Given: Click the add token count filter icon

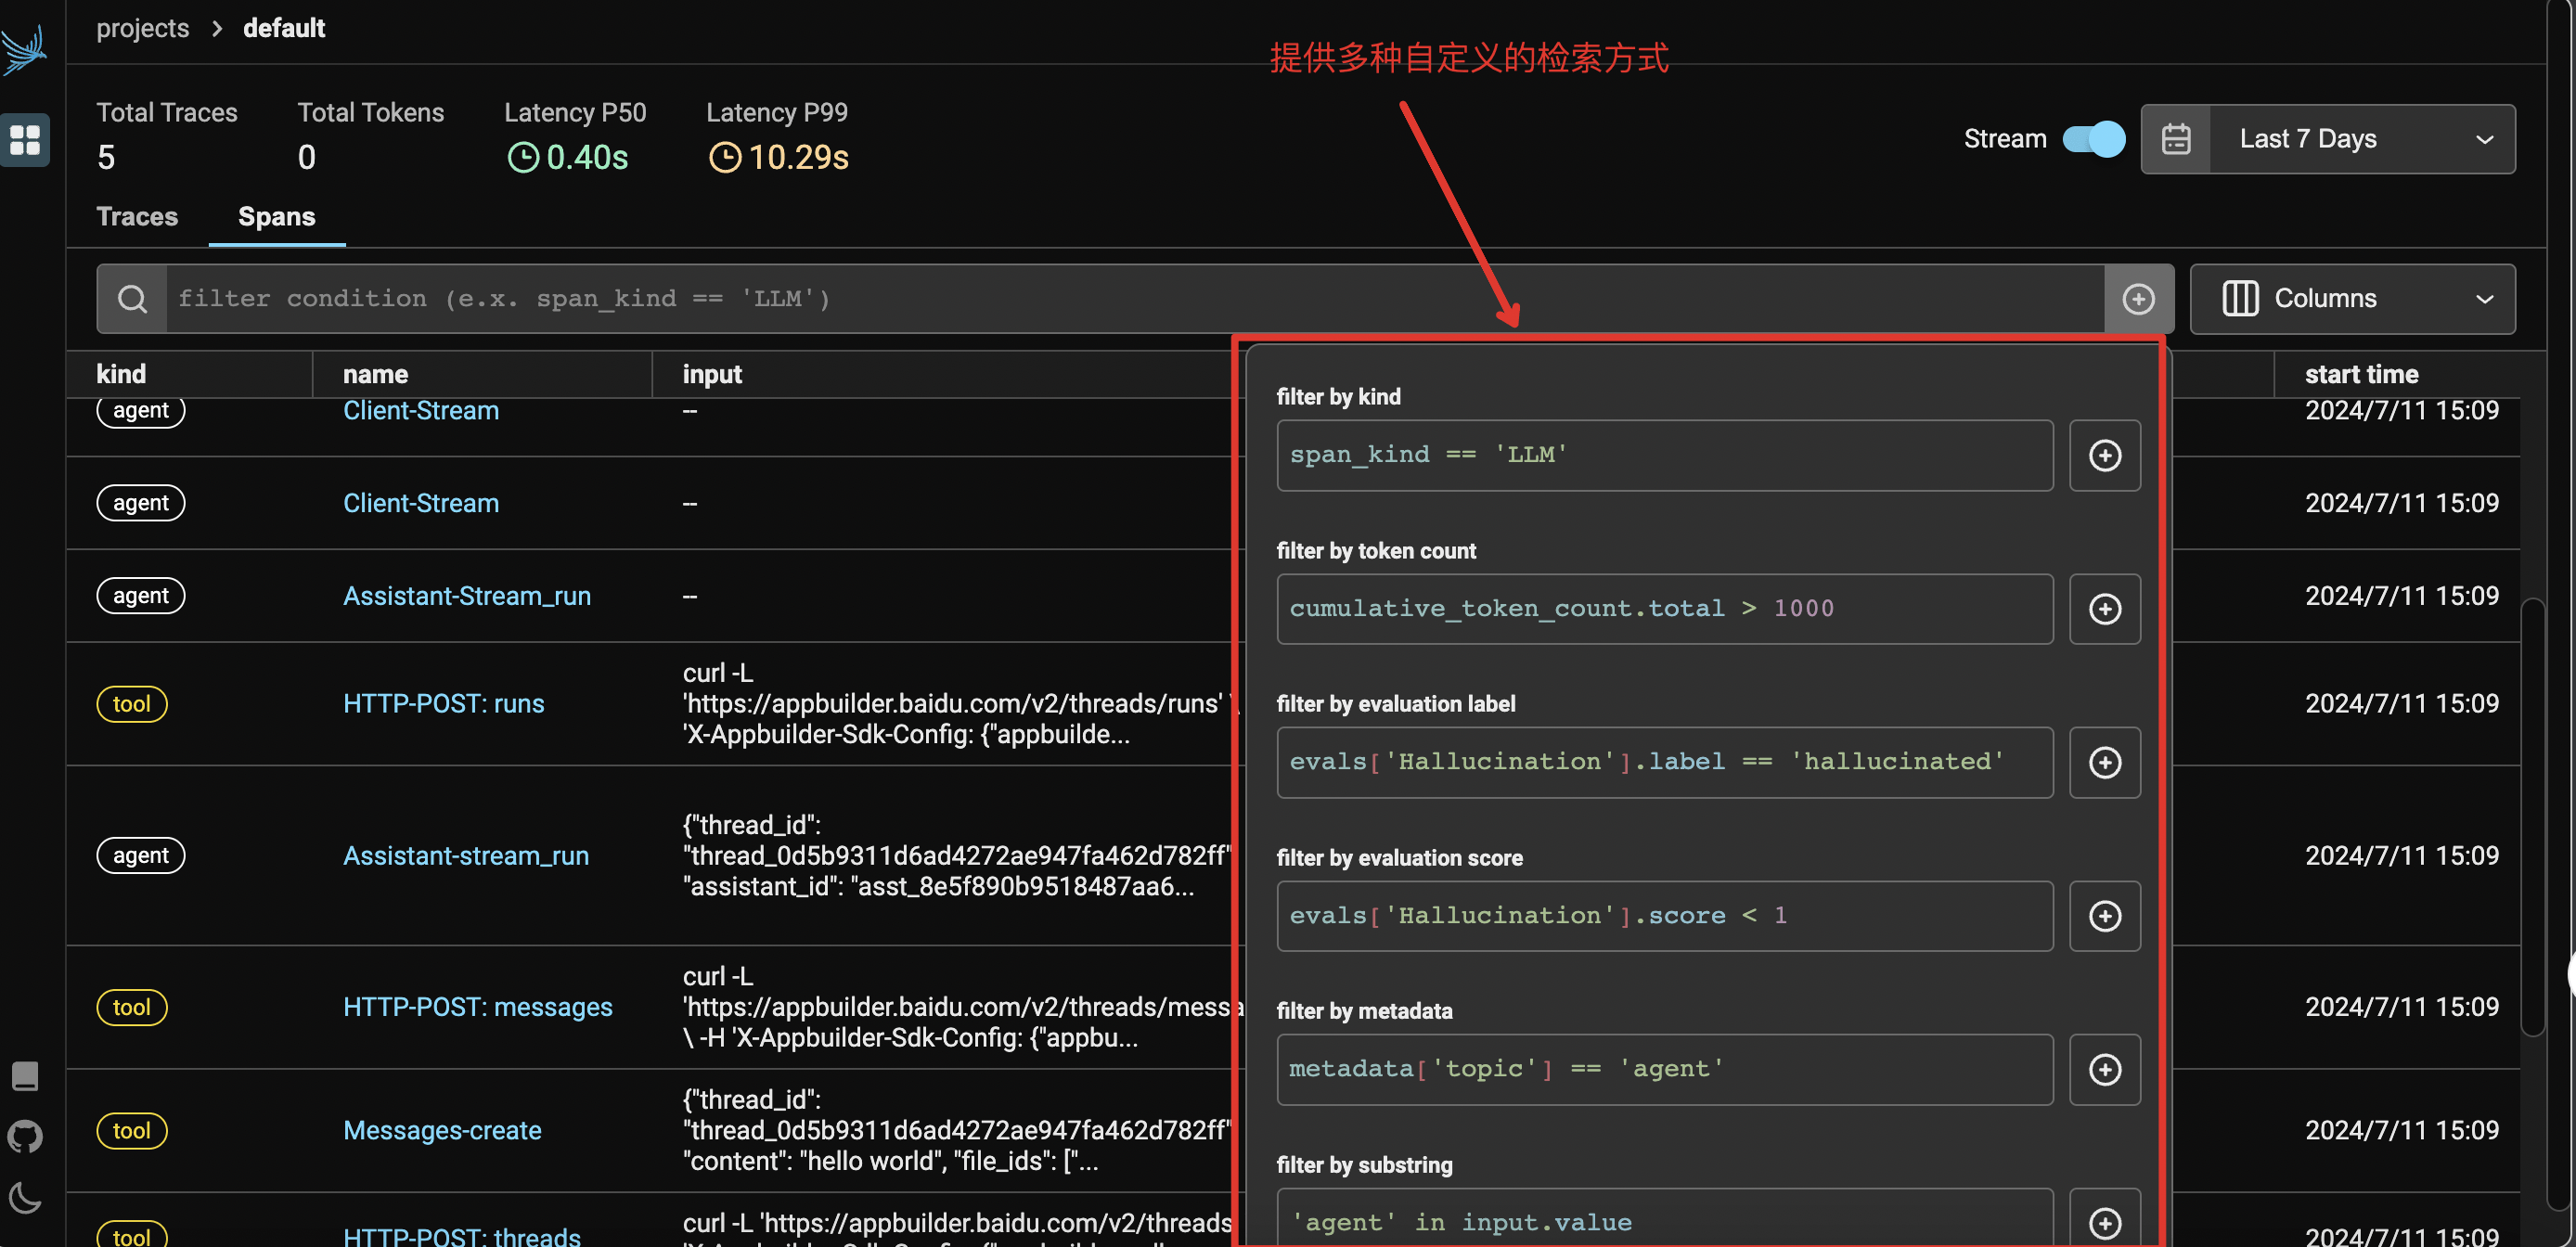Looking at the screenshot, I should pyautogui.click(x=2106, y=608).
